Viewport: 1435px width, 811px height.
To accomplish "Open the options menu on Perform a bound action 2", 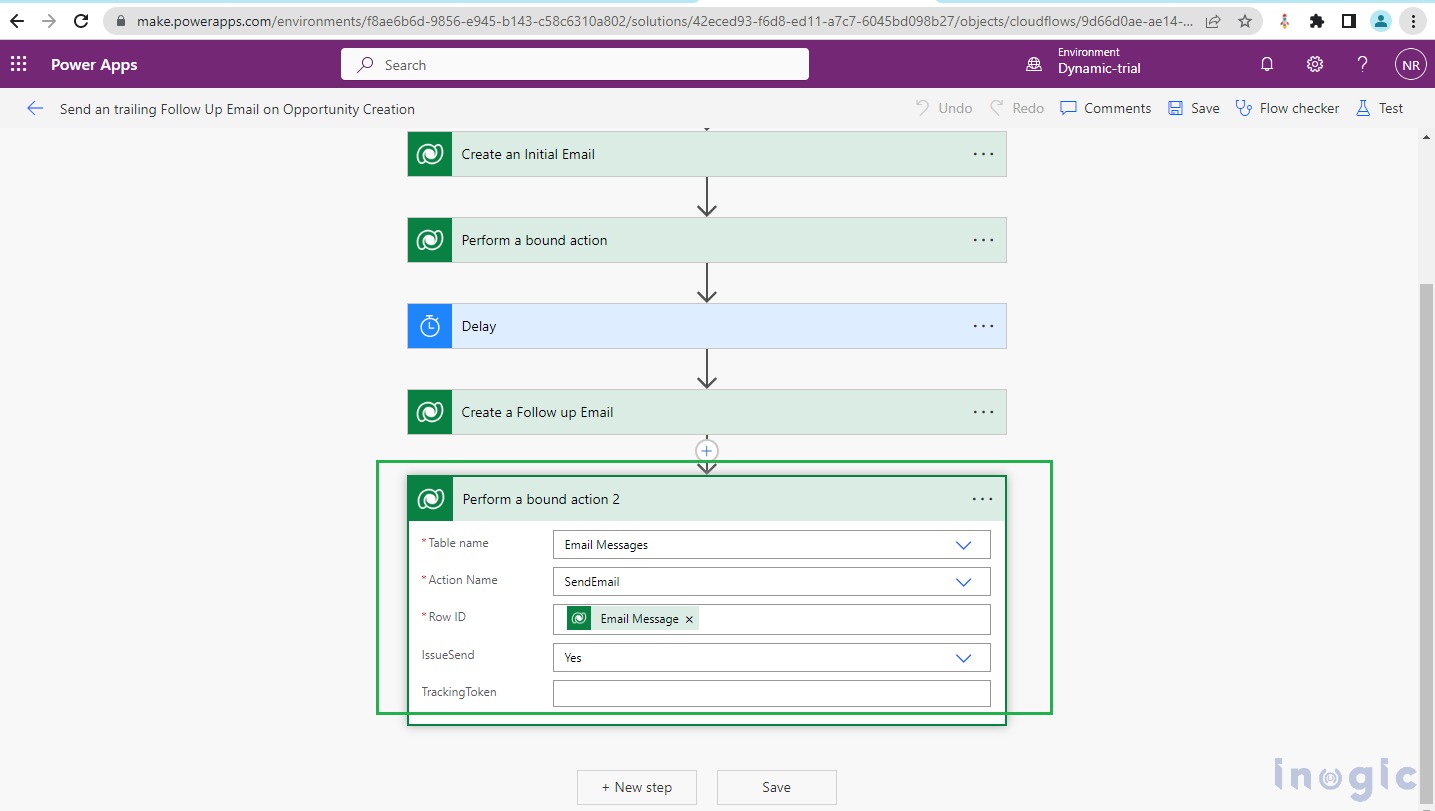I will point(982,498).
